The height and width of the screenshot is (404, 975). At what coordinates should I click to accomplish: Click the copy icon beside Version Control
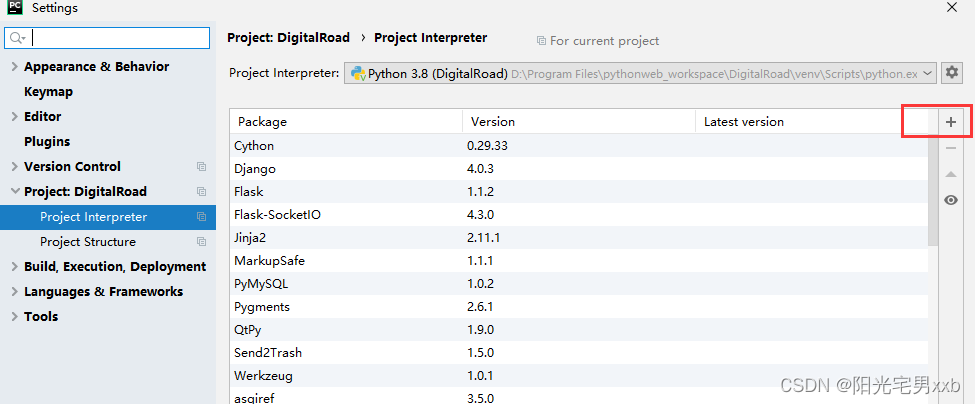pos(201,167)
